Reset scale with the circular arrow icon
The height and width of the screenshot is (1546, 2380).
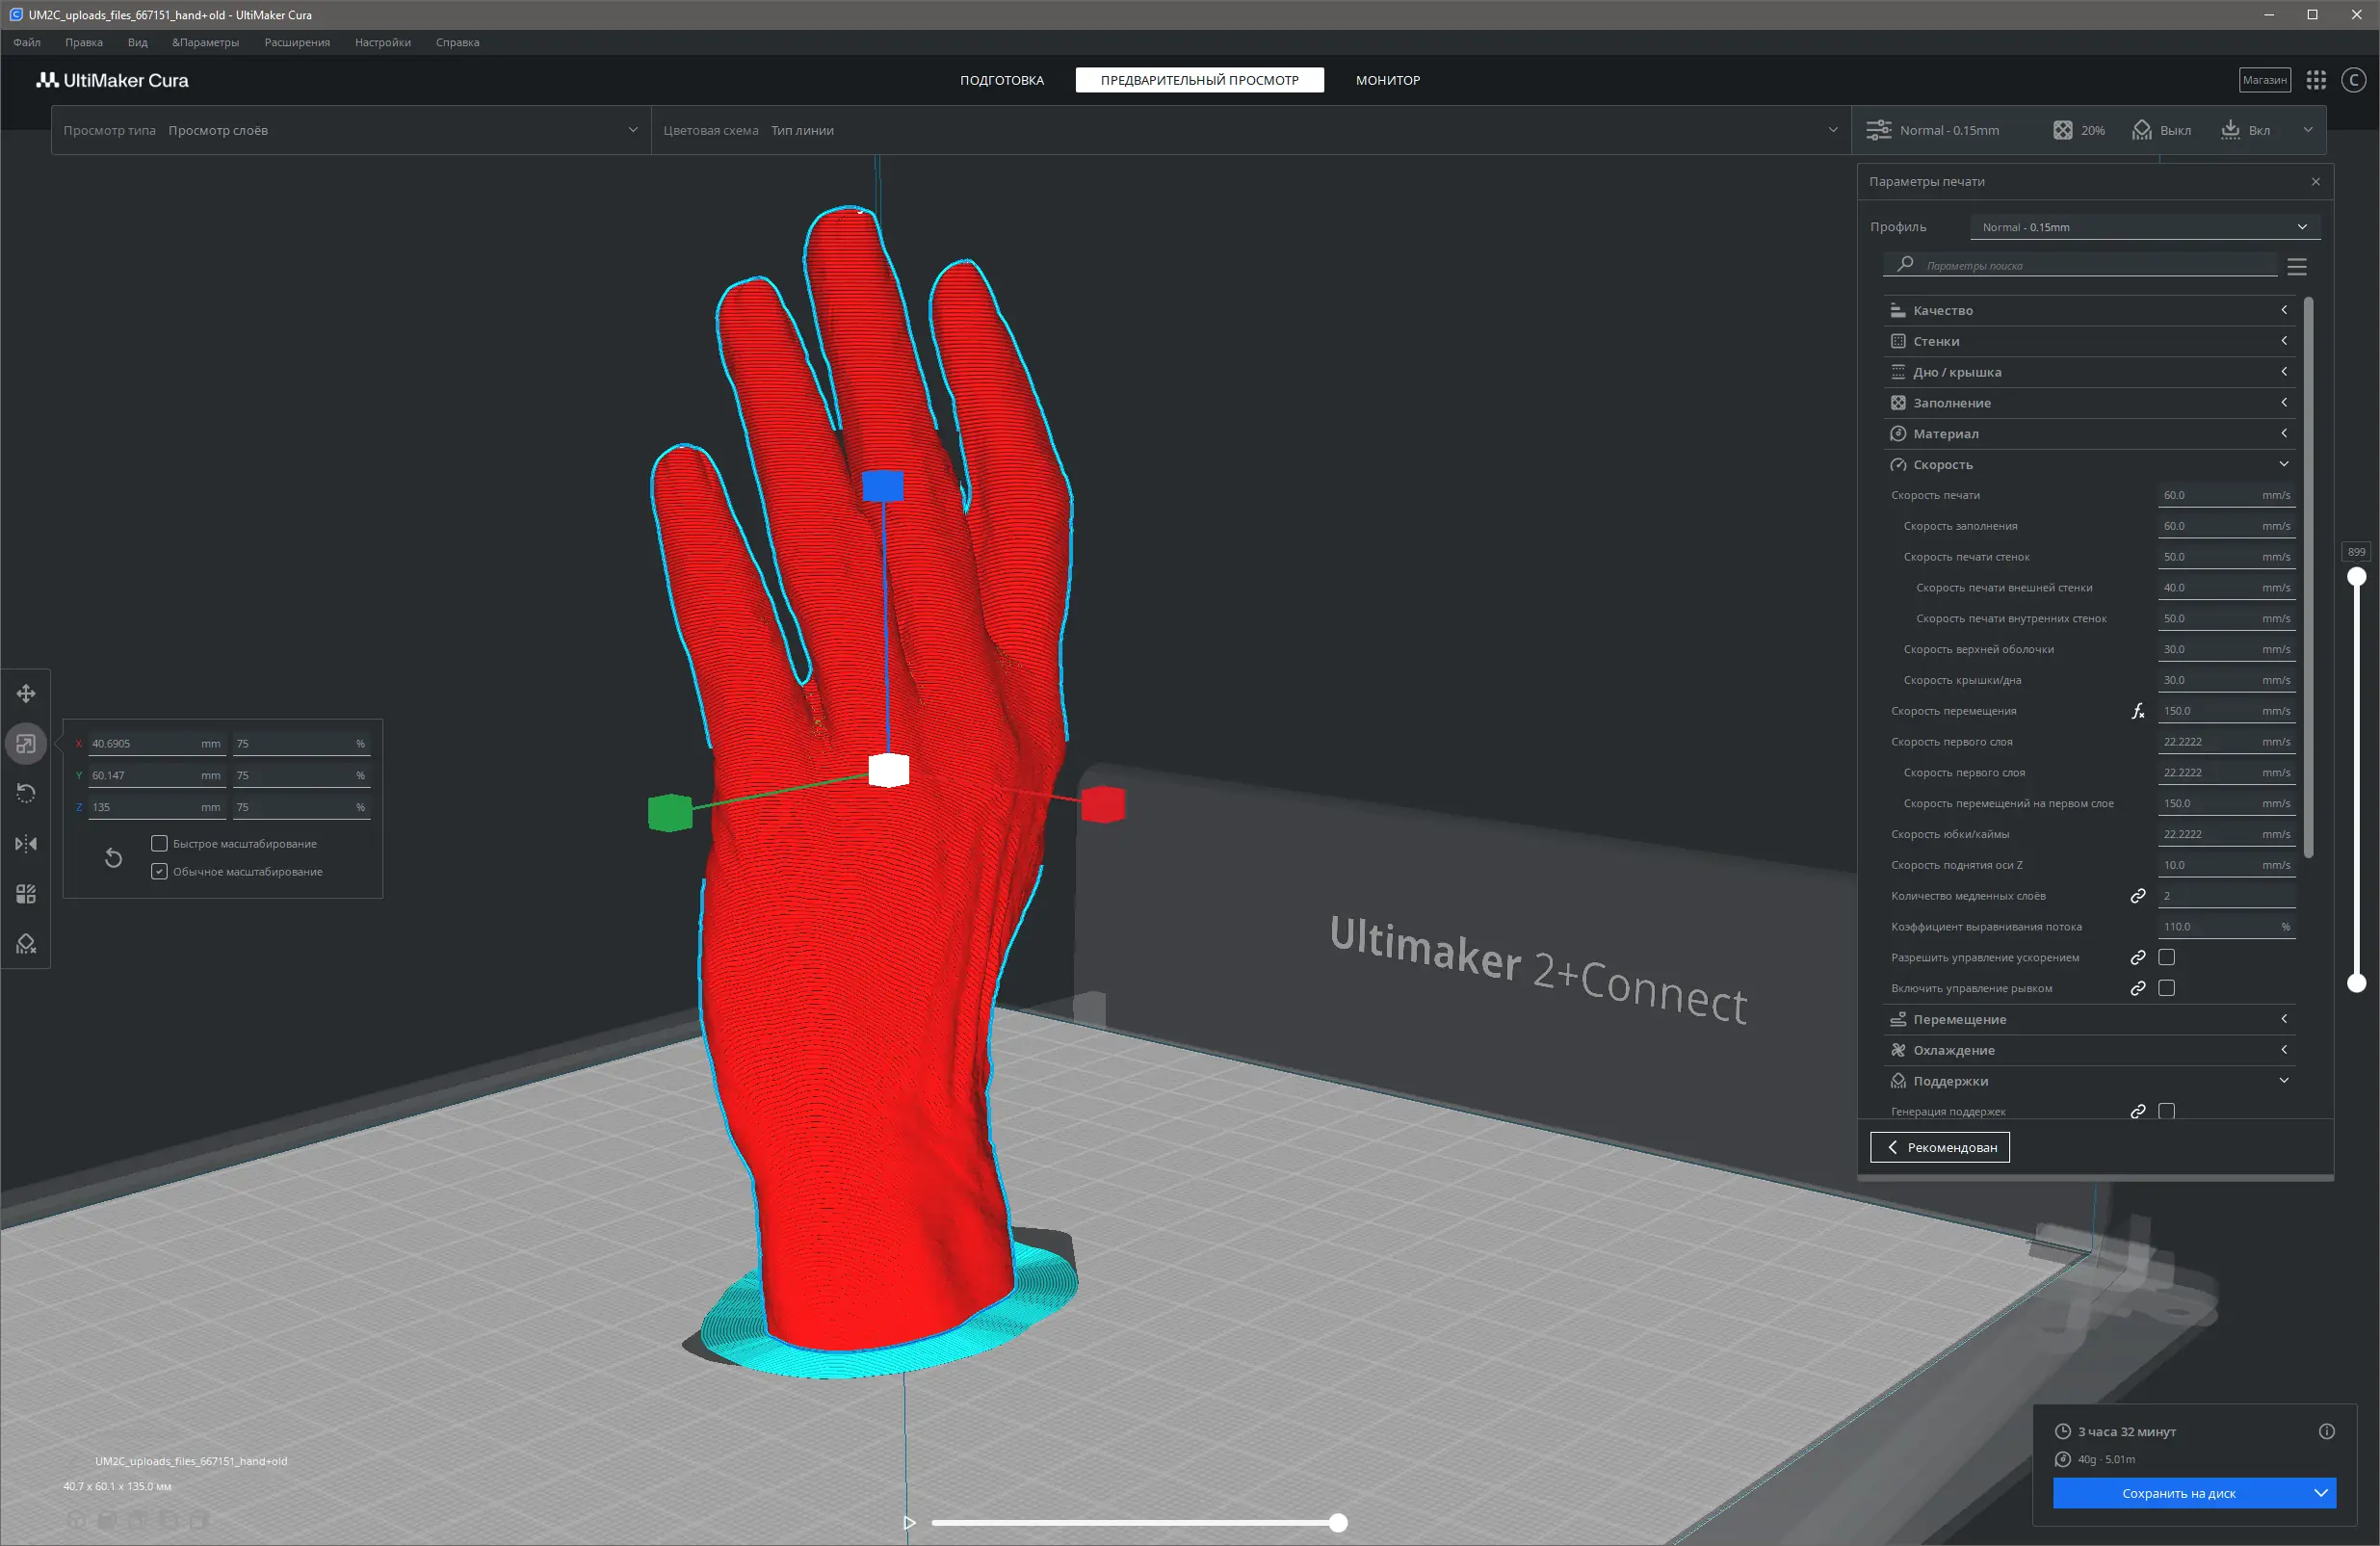tap(113, 858)
